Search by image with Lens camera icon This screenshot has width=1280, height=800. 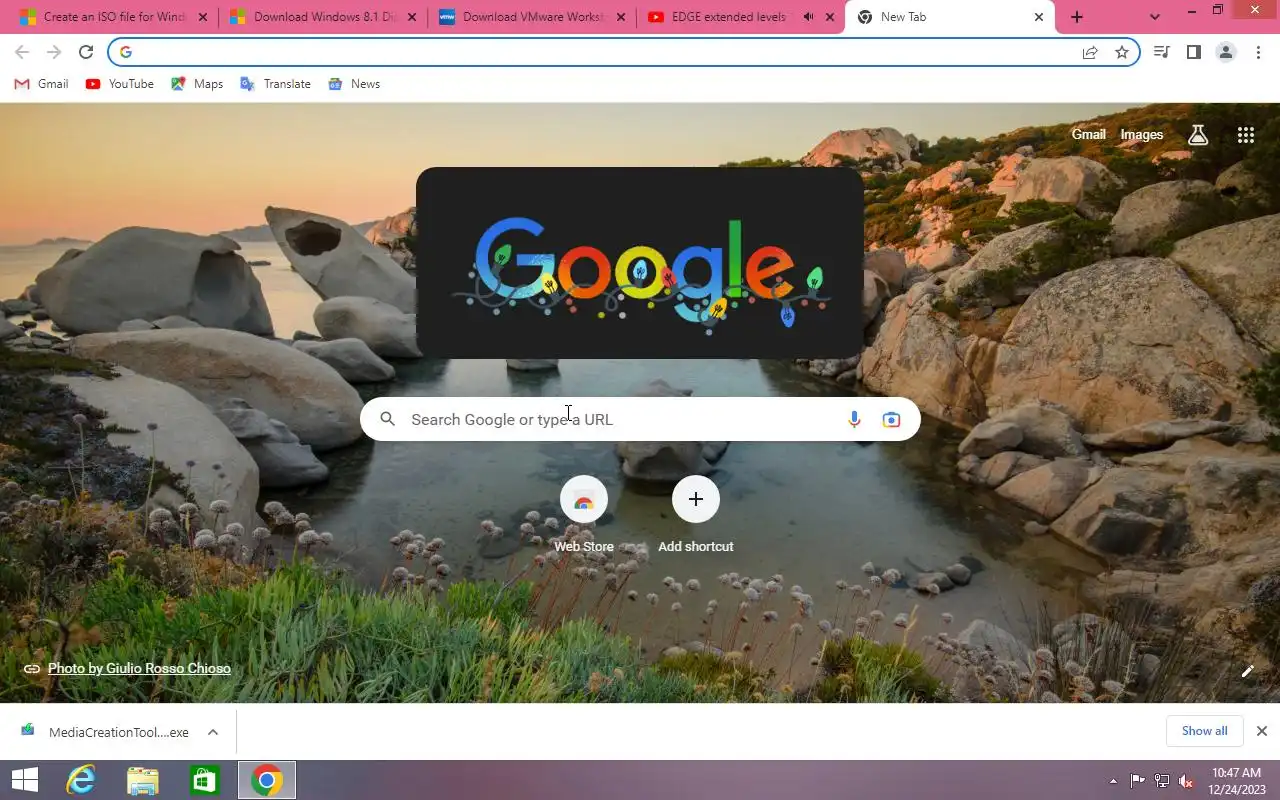click(x=891, y=419)
